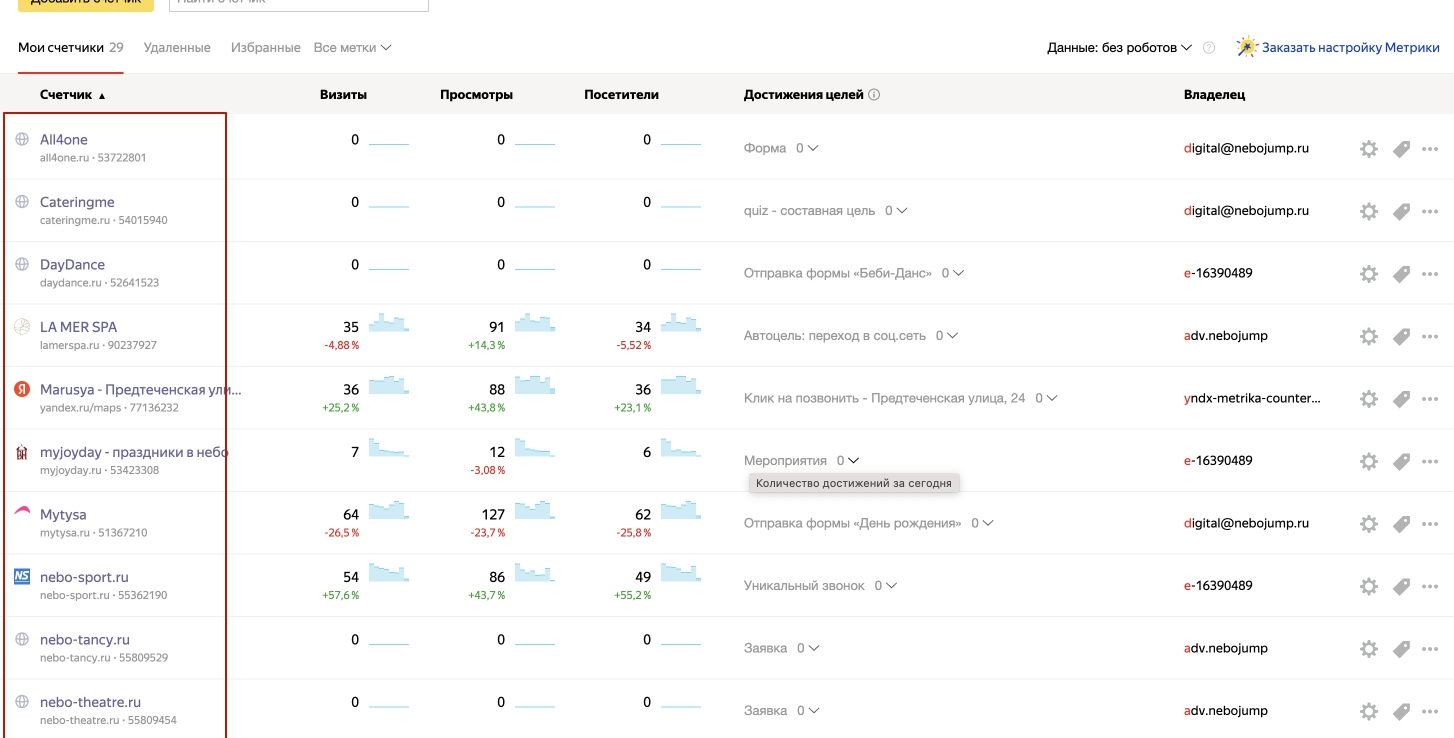This screenshot has height=738, width=1454.
Task: Open Данные: без роботов dropdown
Action: point(1119,48)
